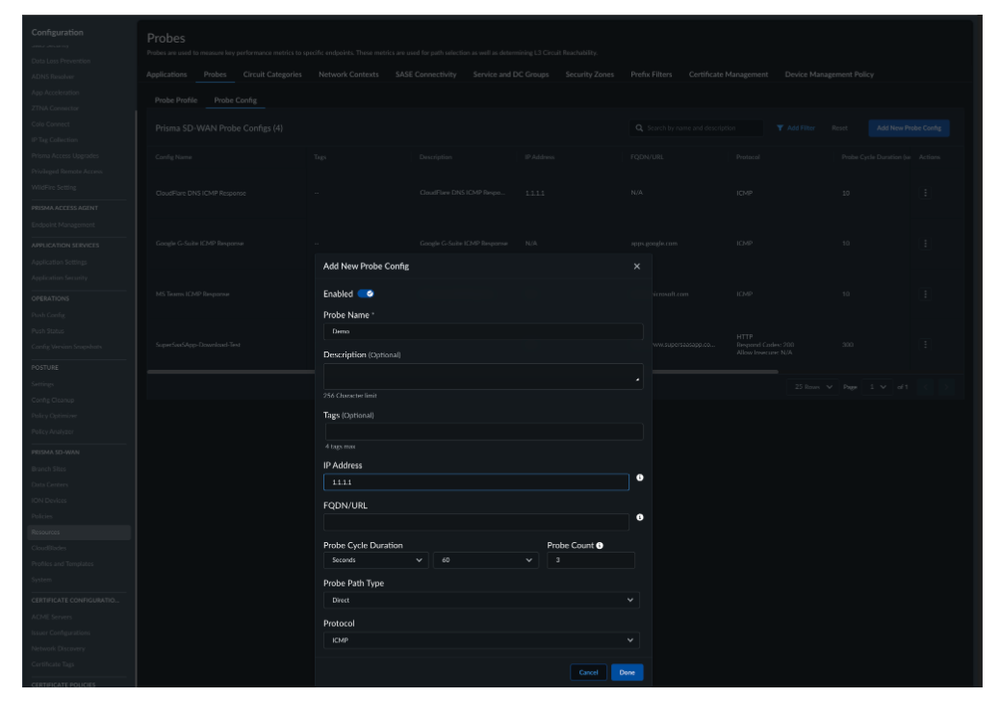Image resolution: width=999 pixels, height=704 pixels.
Task: Open the Prefix Filters tab
Action: (651, 75)
